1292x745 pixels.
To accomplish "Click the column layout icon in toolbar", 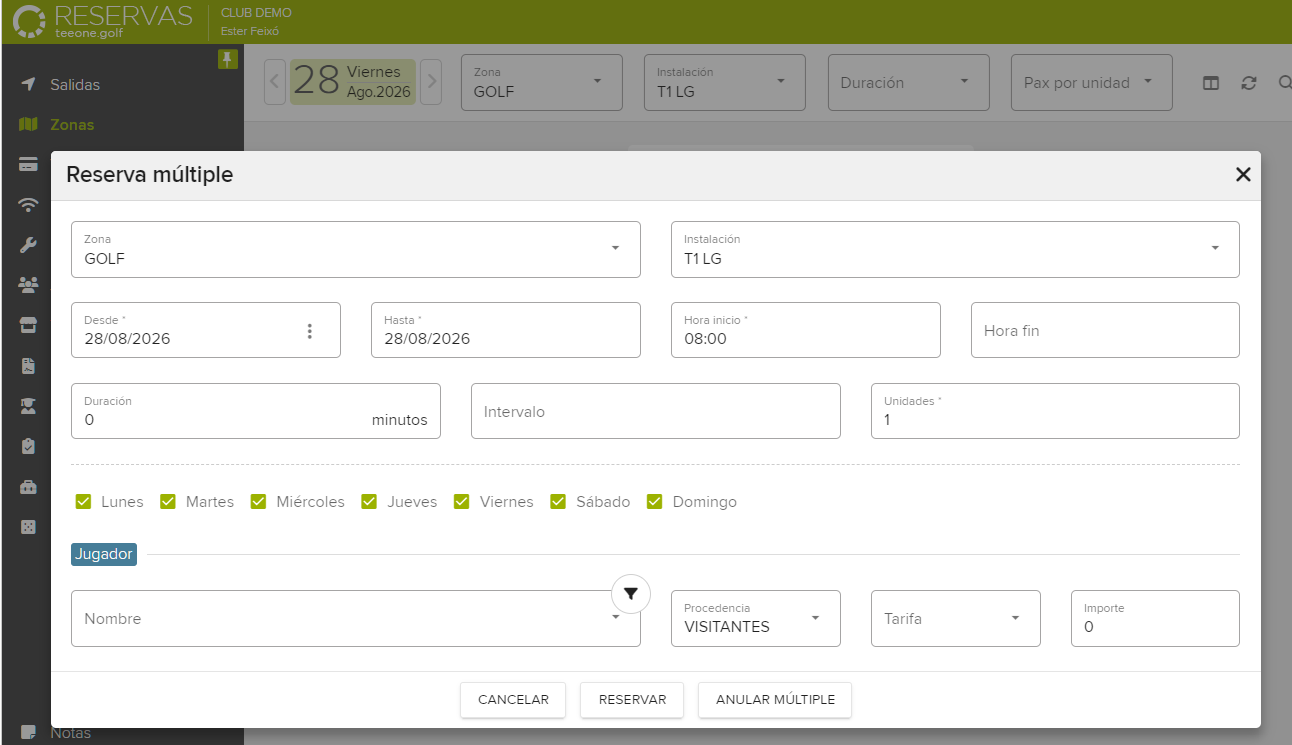I will tap(1211, 83).
